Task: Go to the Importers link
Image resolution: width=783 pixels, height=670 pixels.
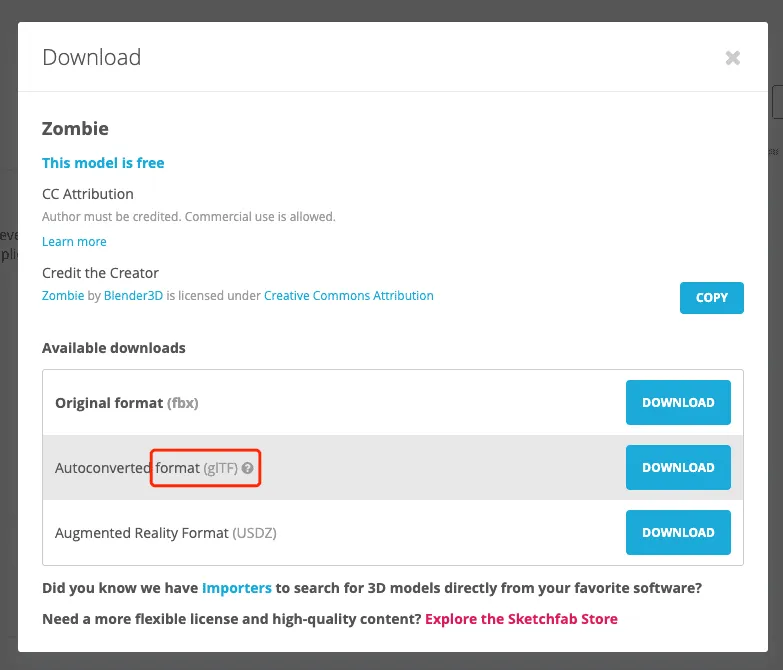Action: click(236, 588)
